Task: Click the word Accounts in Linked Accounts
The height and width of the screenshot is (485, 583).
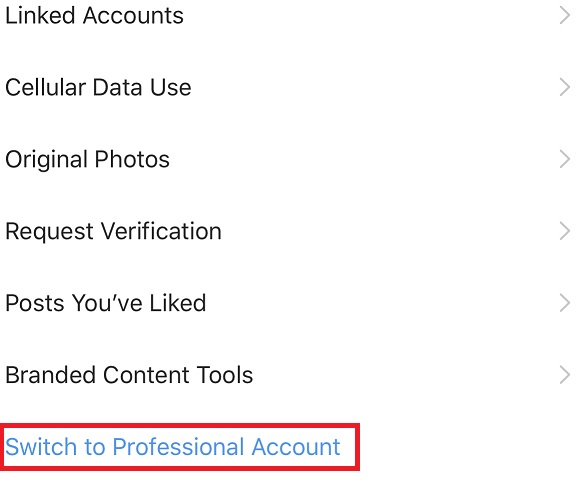Action: [133, 16]
